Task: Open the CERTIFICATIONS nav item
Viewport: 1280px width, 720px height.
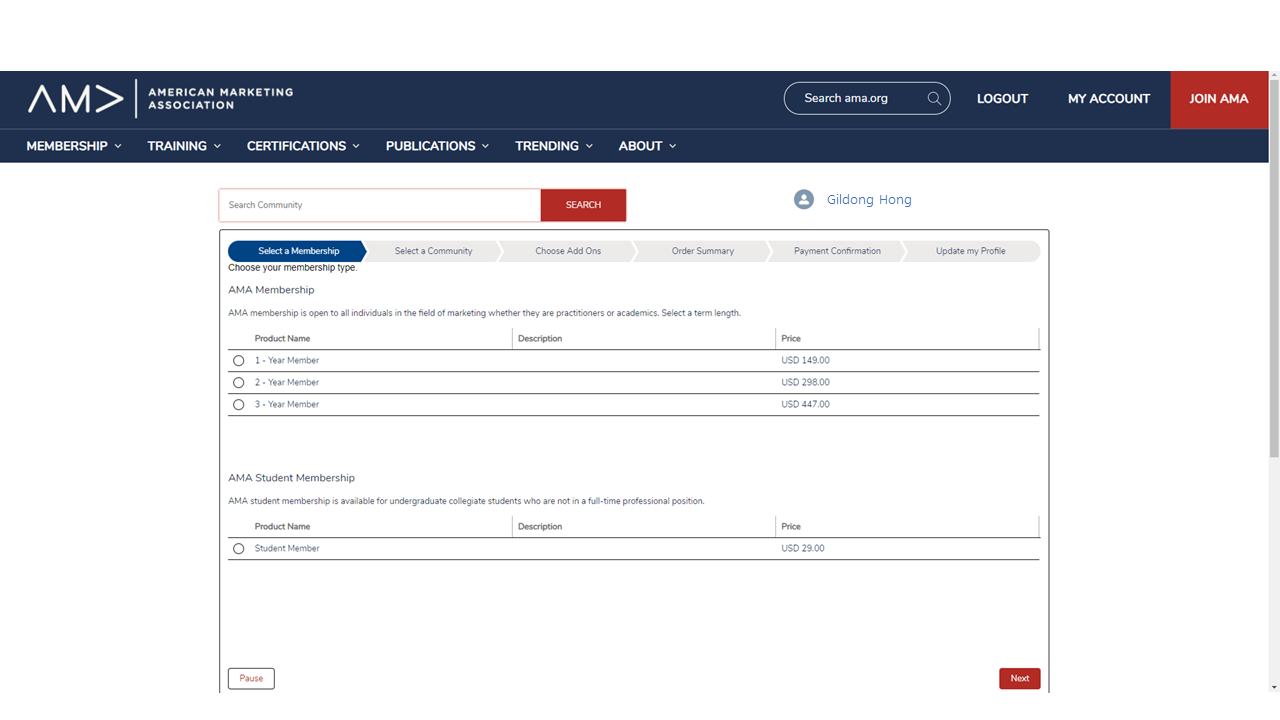Action: (296, 146)
